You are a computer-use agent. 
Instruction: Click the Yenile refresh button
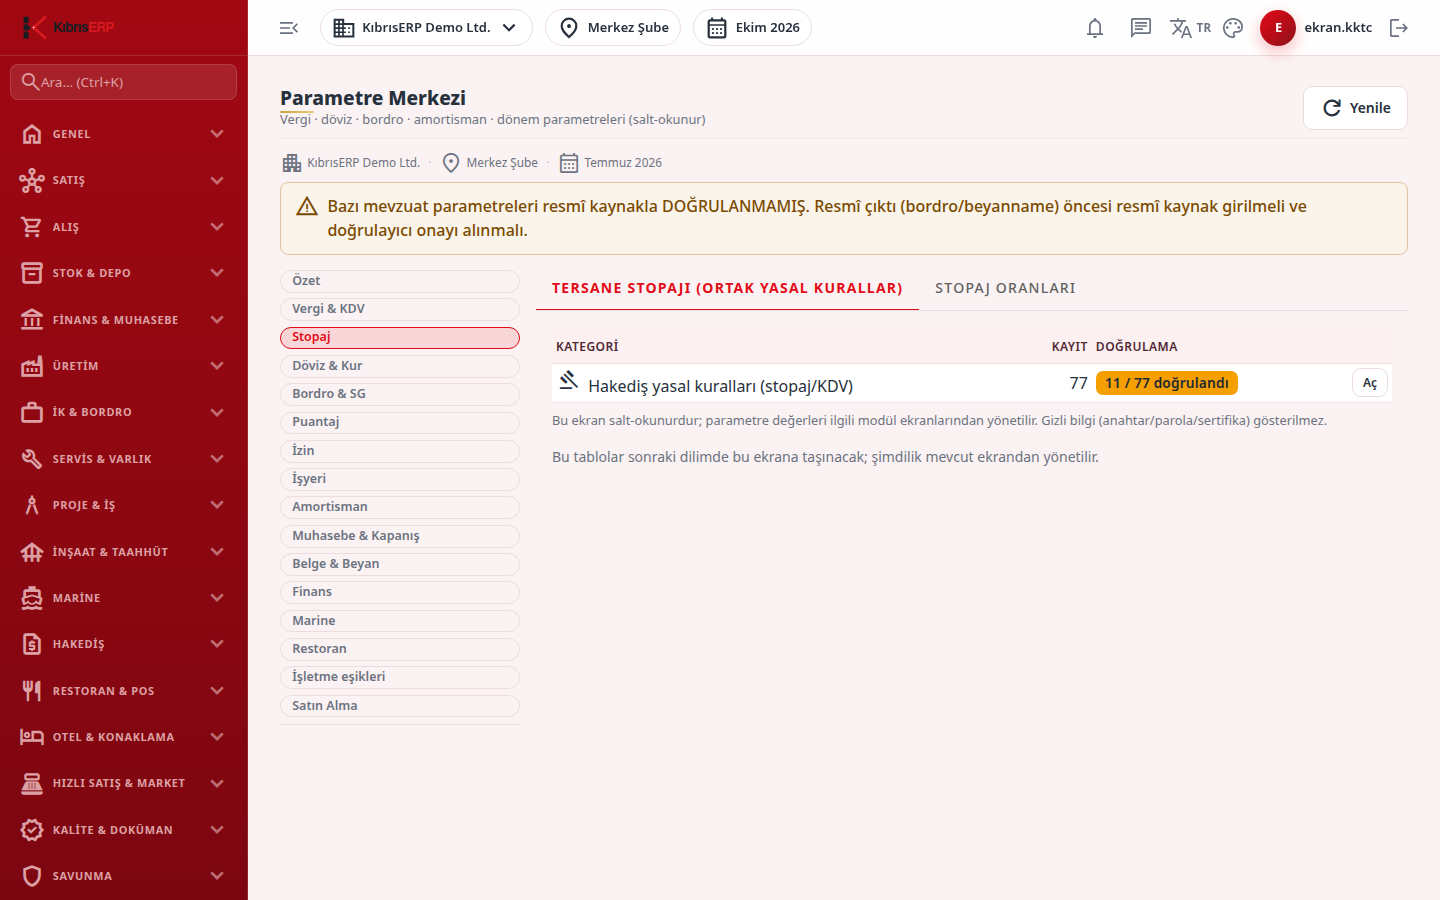pos(1355,108)
